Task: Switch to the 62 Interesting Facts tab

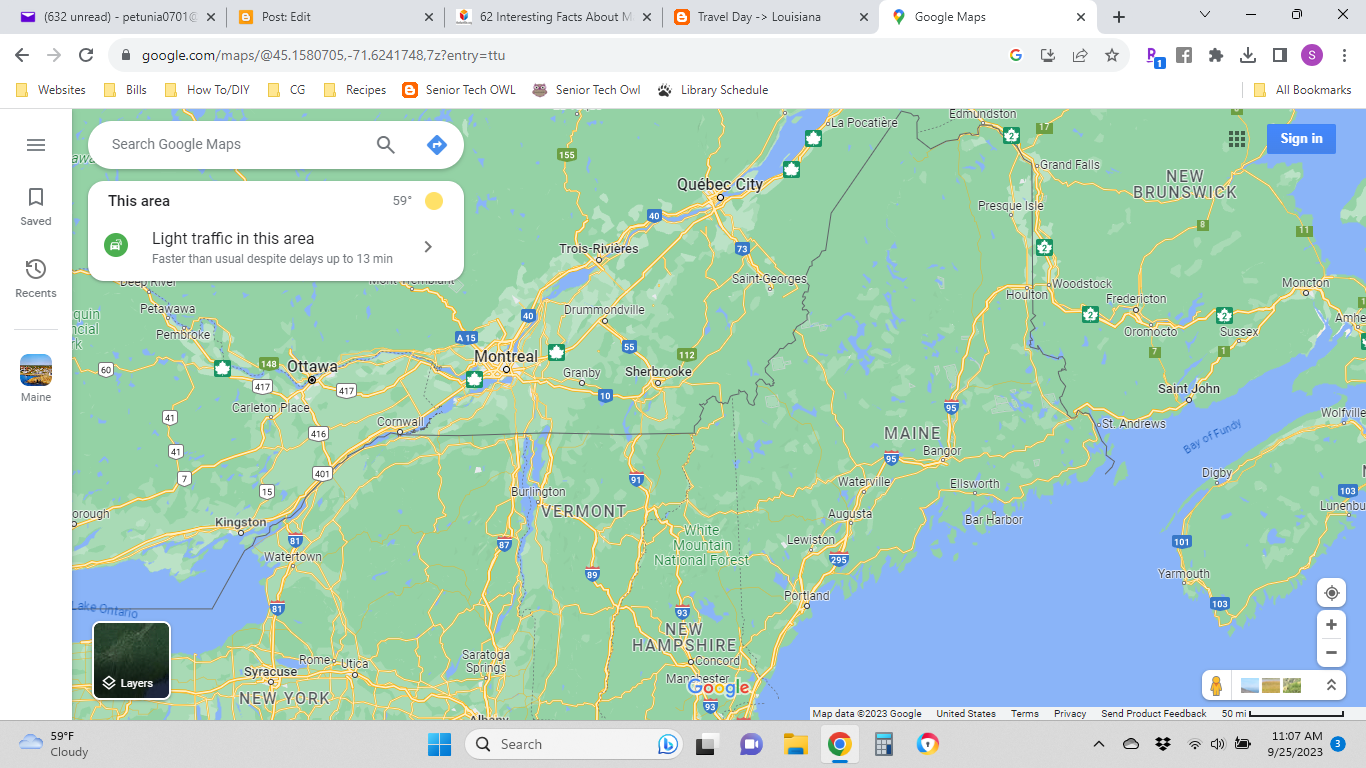Action: 556,17
